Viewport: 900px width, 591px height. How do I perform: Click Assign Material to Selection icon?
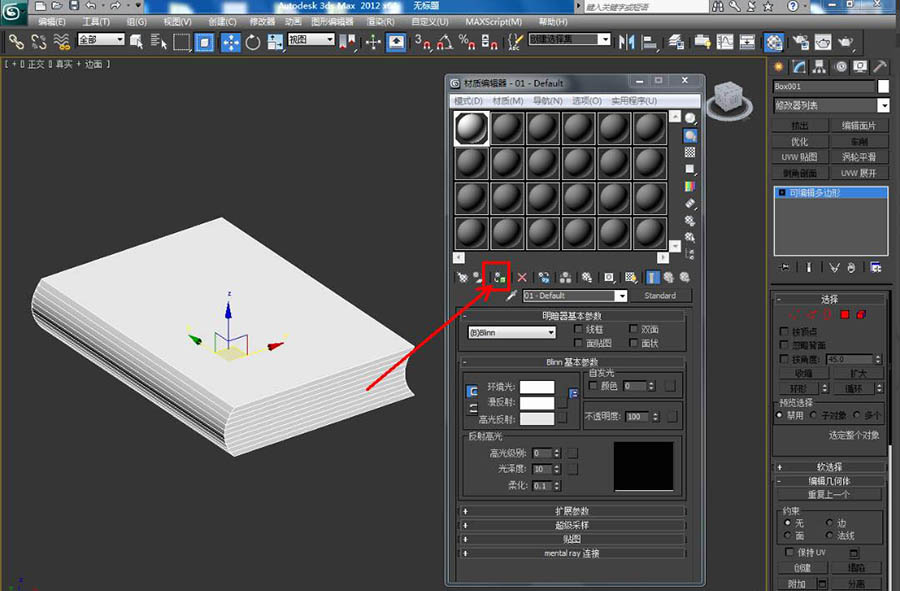(498, 277)
